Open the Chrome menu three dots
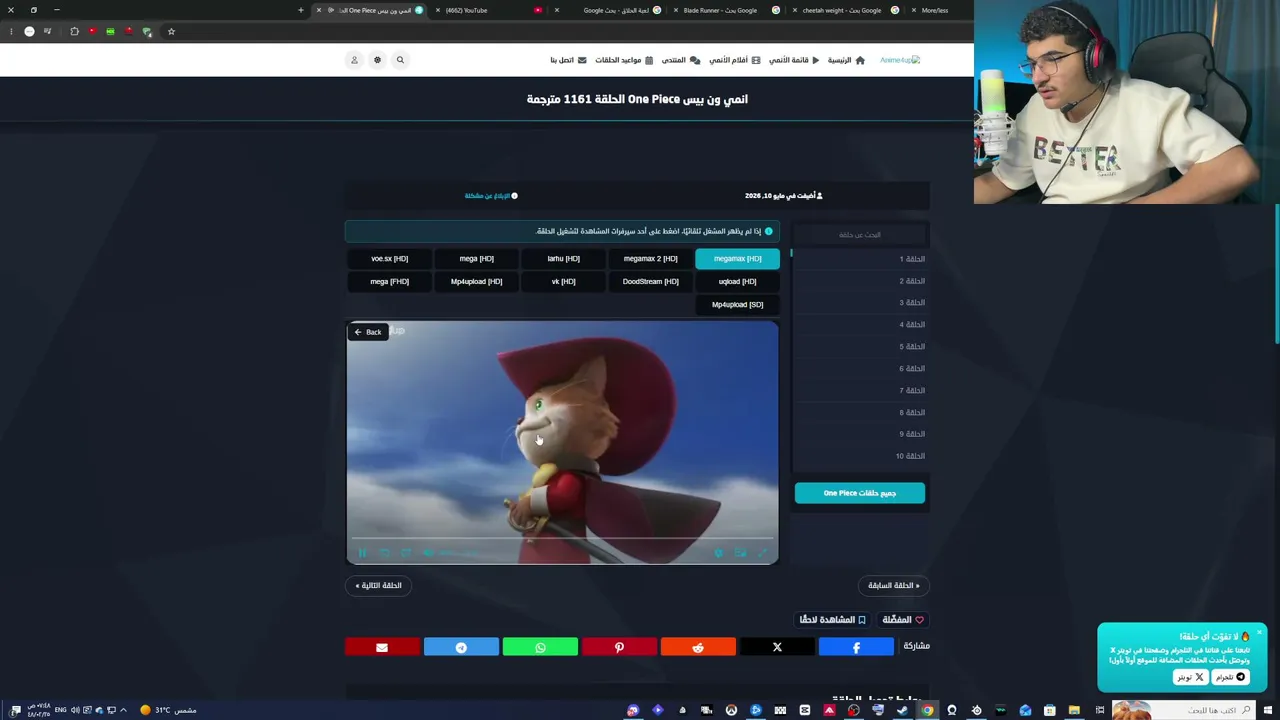The width and height of the screenshot is (1280, 720). point(12,31)
